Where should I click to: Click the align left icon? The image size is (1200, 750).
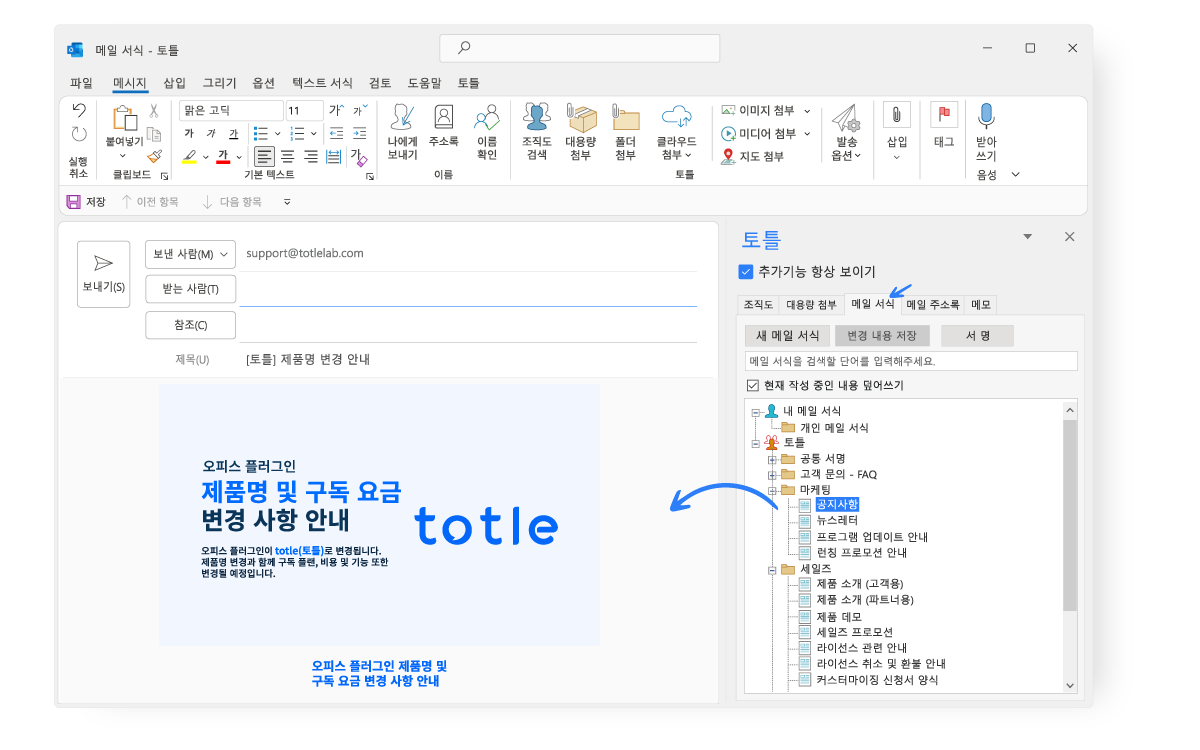click(x=264, y=156)
